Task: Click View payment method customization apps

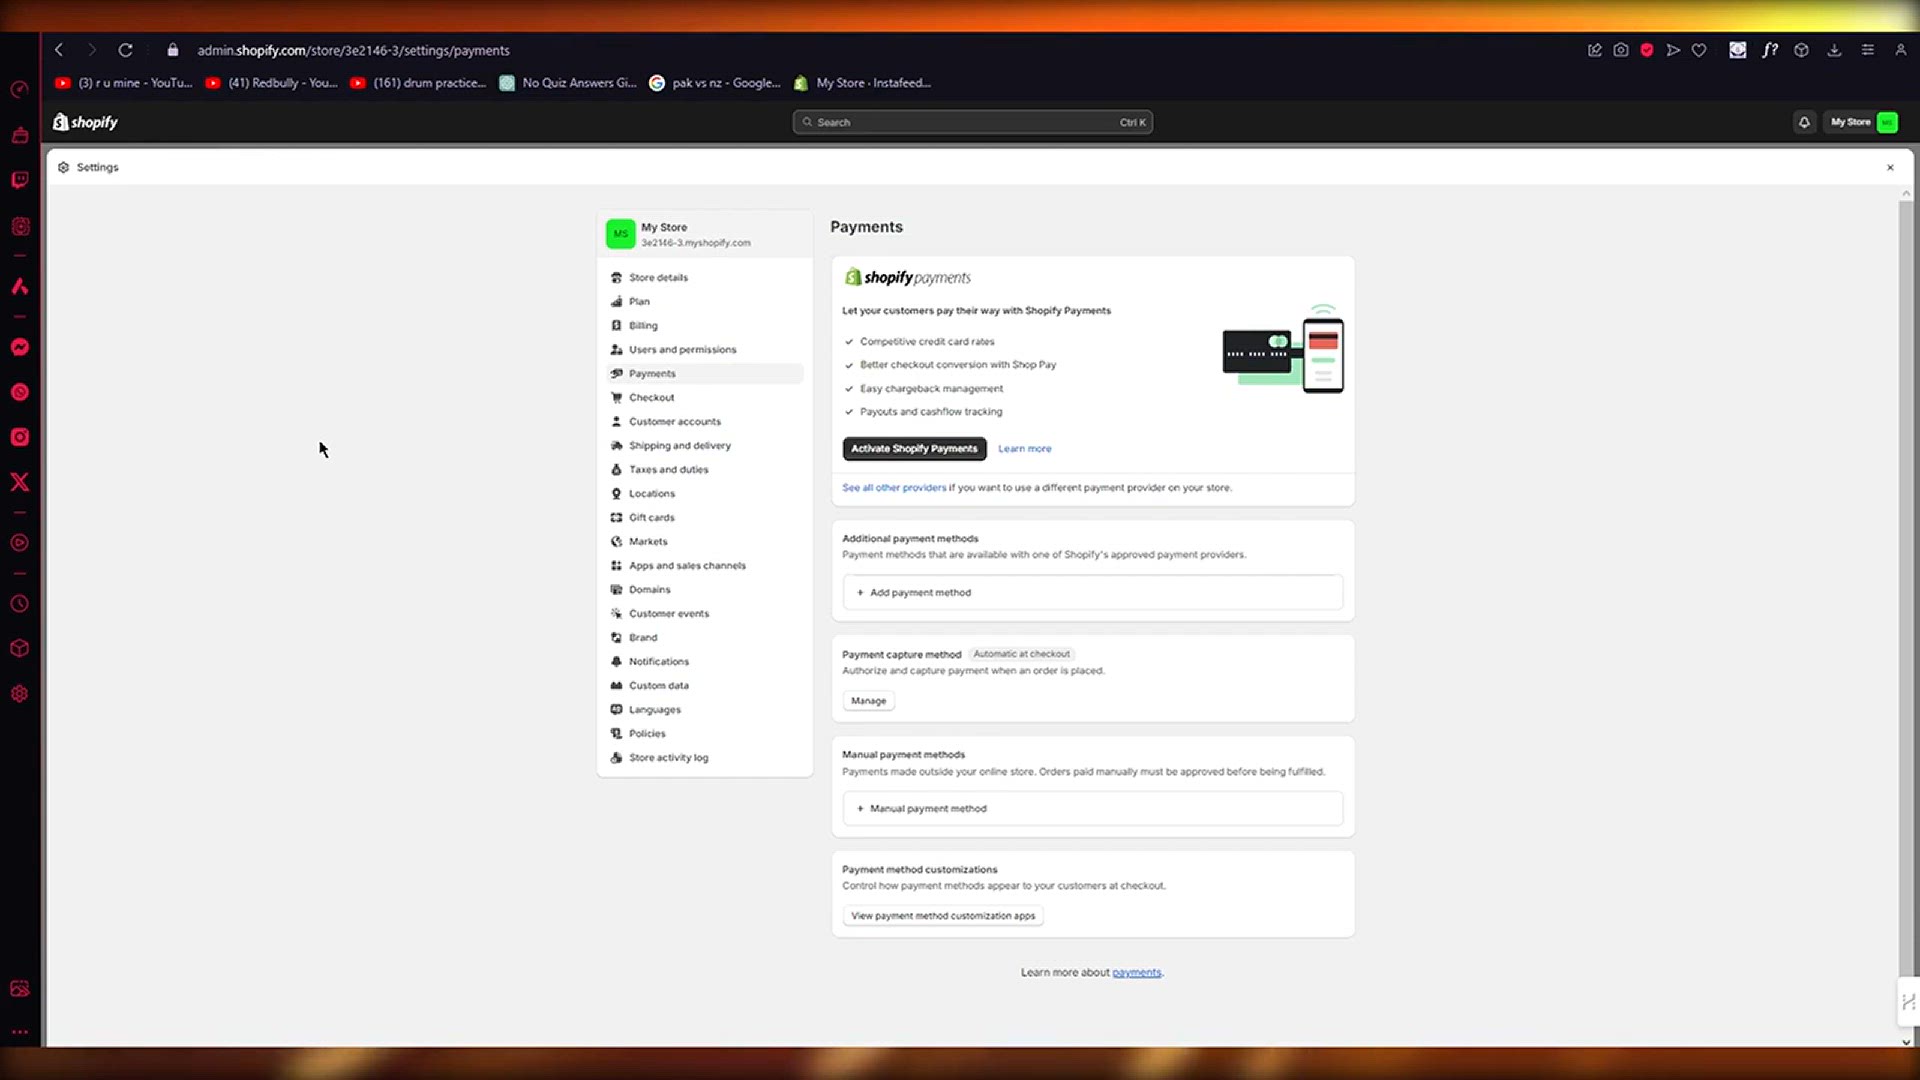Action: [943, 916]
